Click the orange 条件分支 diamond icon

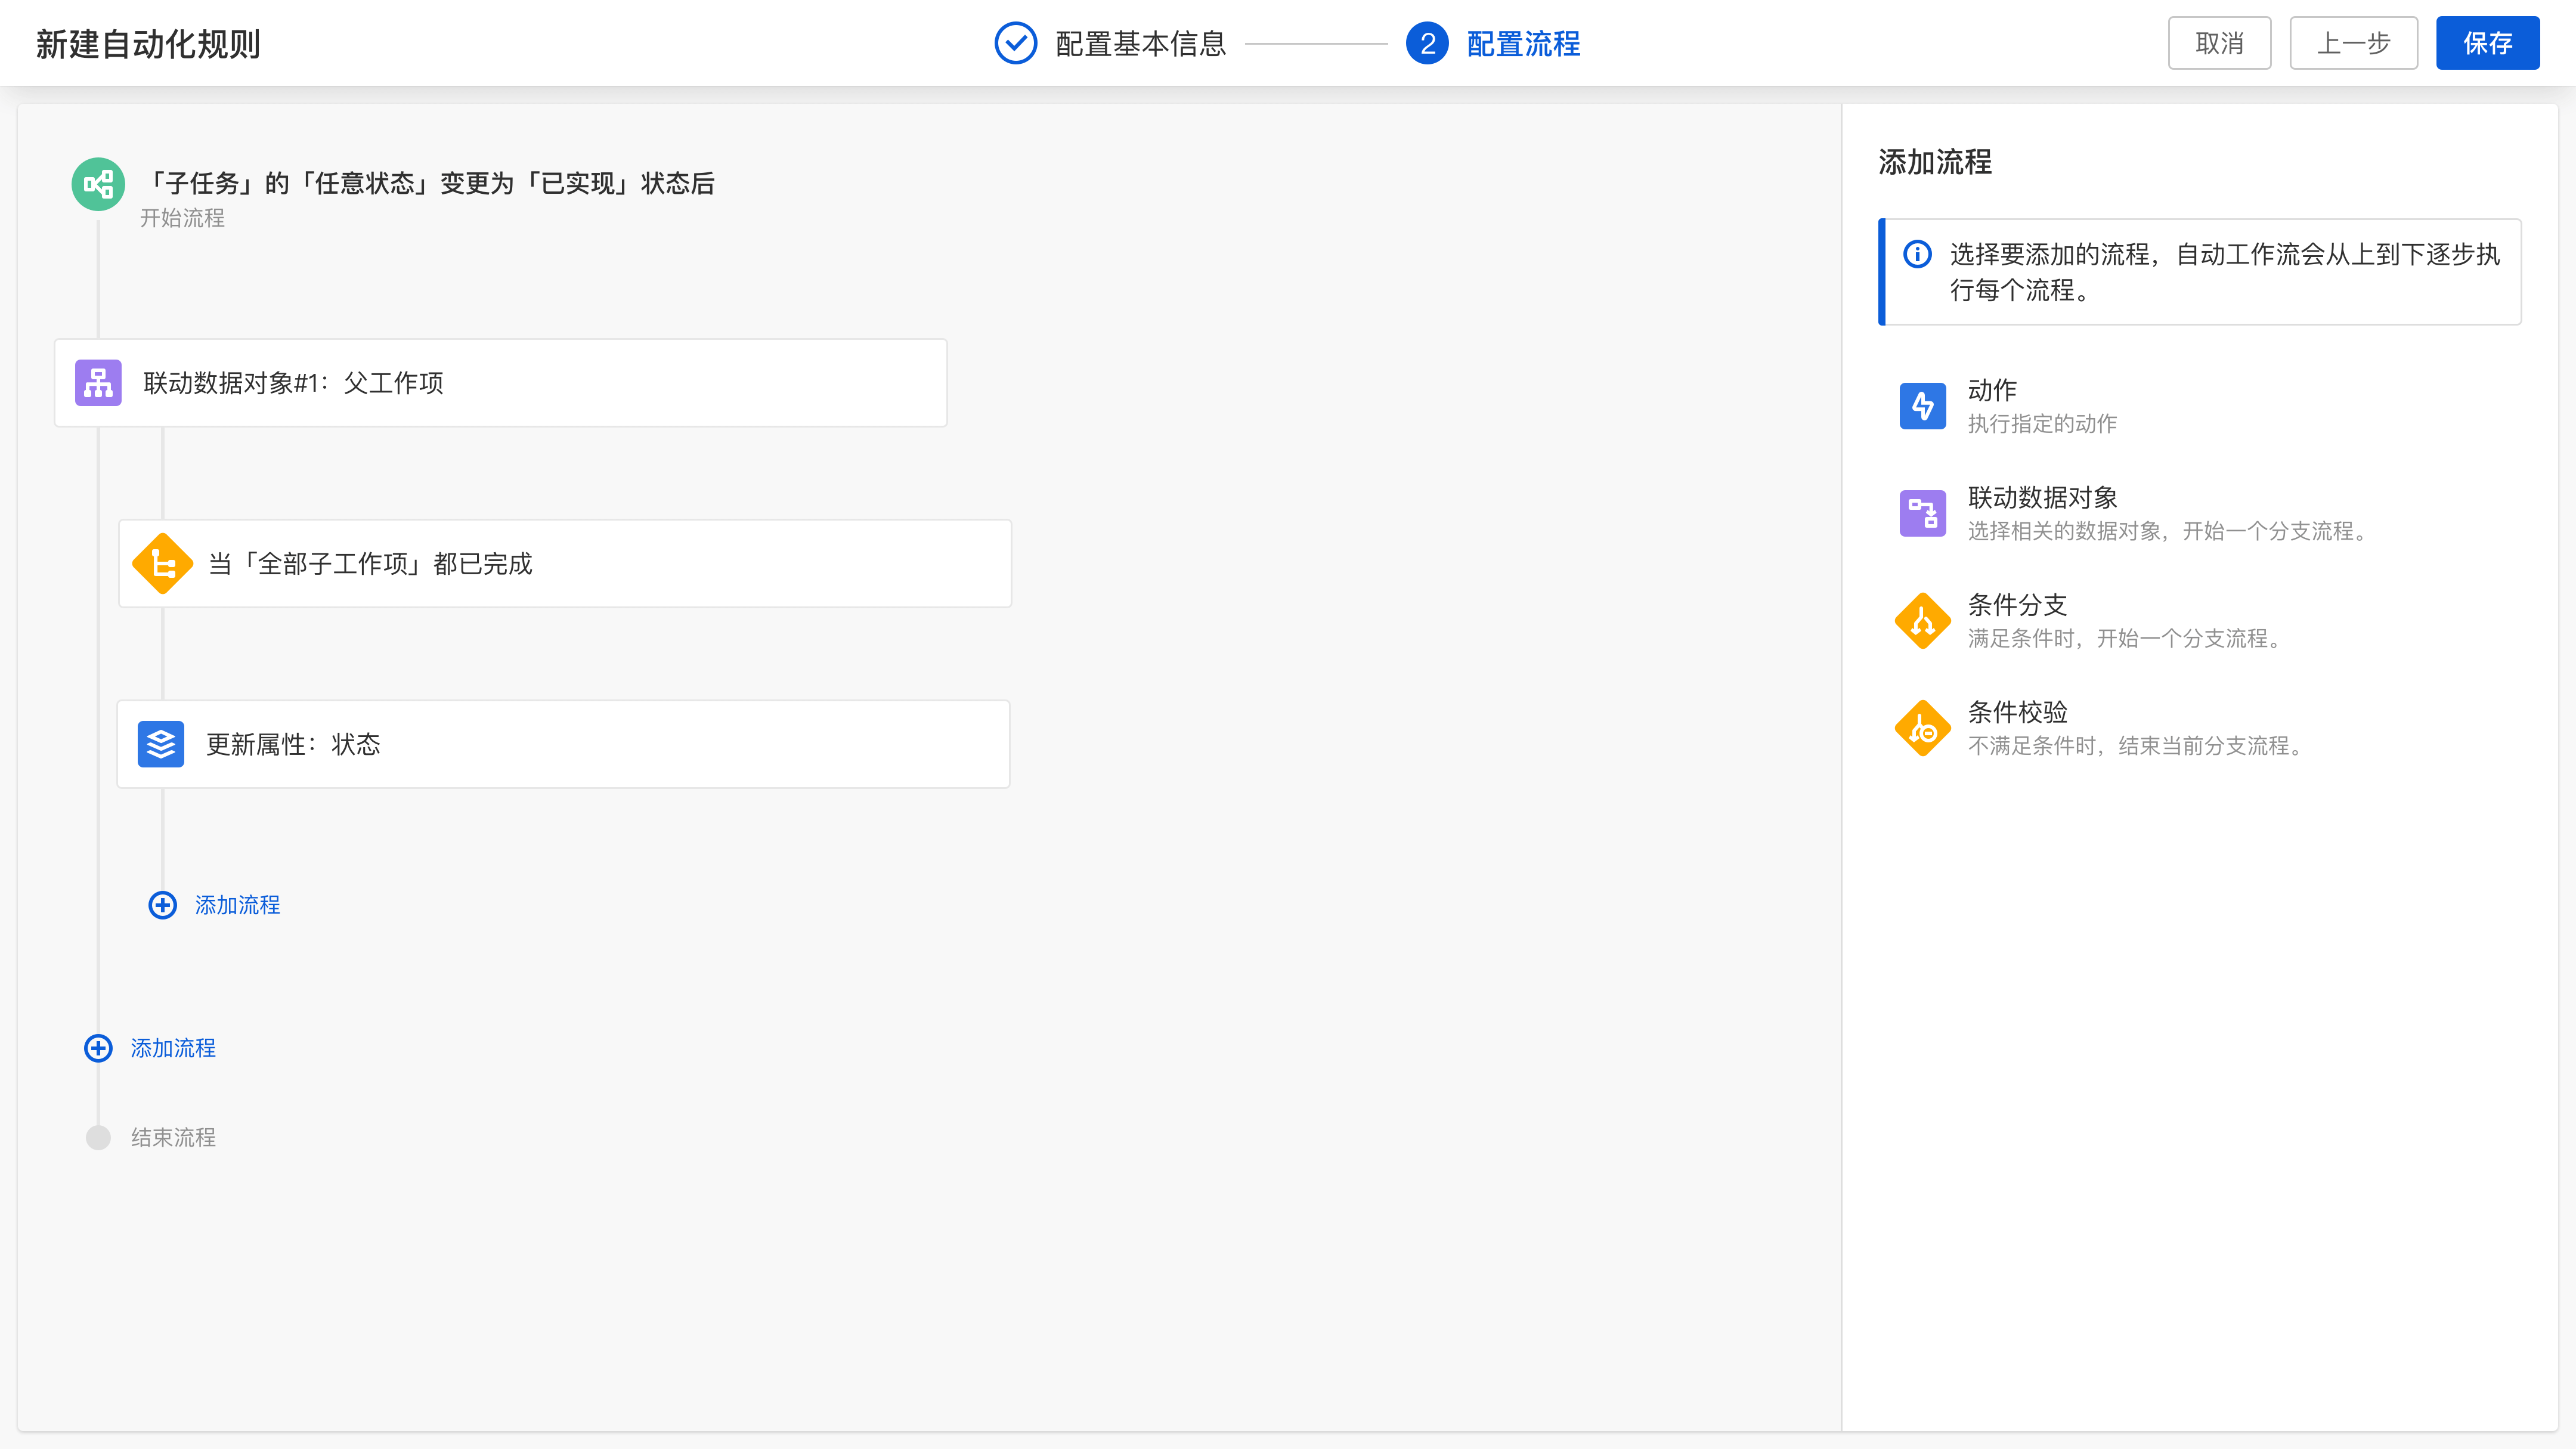coord(1922,621)
